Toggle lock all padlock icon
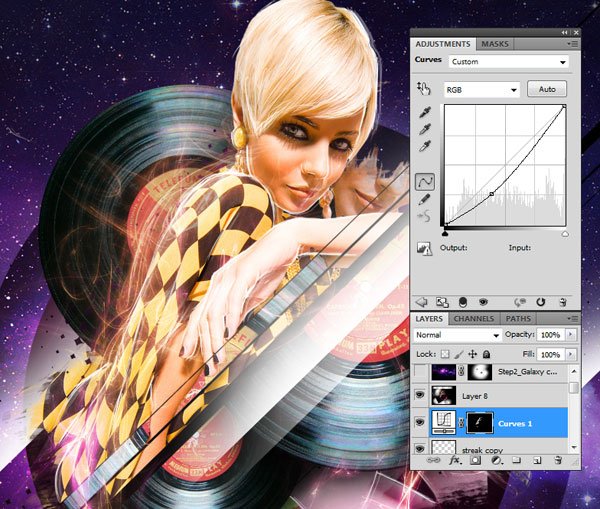The image size is (600, 509). [x=486, y=354]
